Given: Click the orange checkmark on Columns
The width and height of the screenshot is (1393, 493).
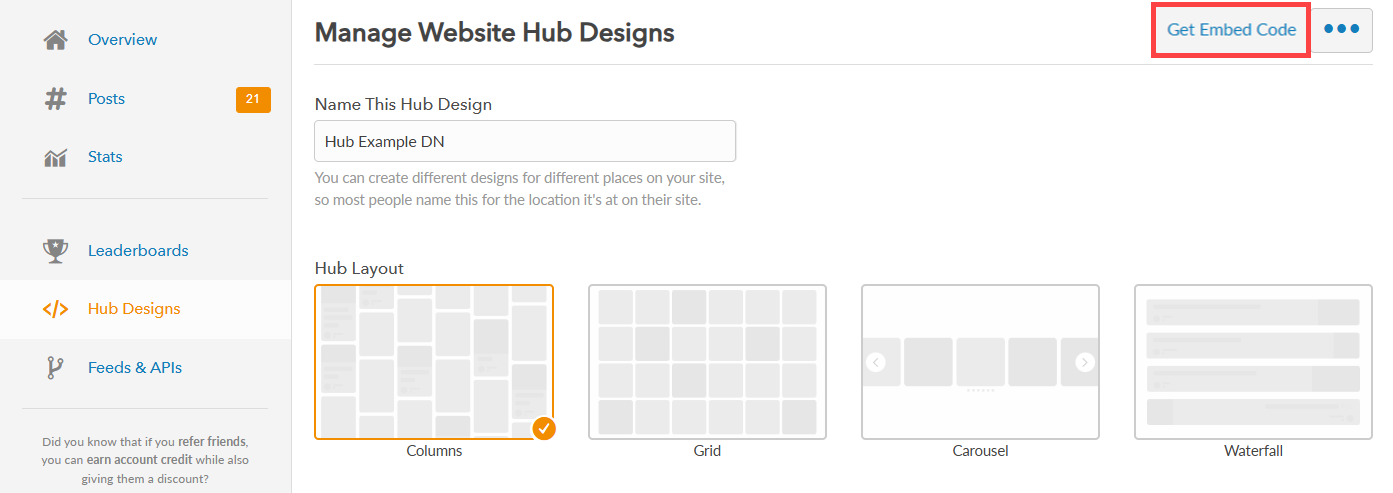Looking at the screenshot, I should pos(543,429).
